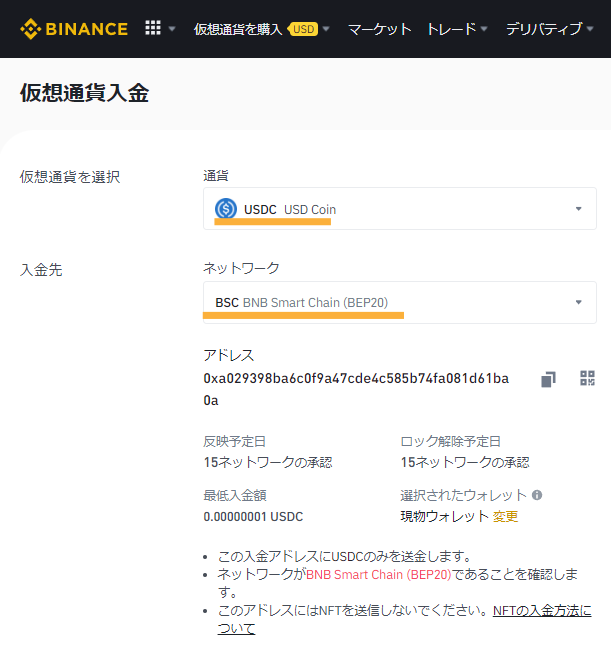
Task: Click the 0.00000001 USDC minimum amount
Action: click(253, 517)
